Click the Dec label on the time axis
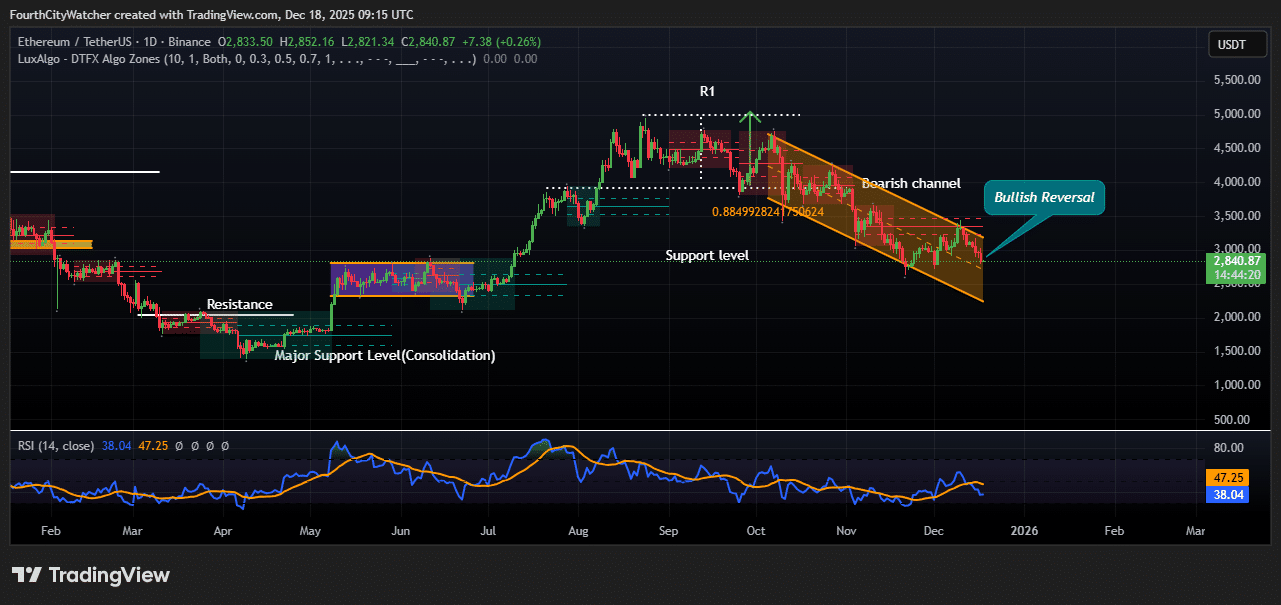 pyautogui.click(x=932, y=531)
